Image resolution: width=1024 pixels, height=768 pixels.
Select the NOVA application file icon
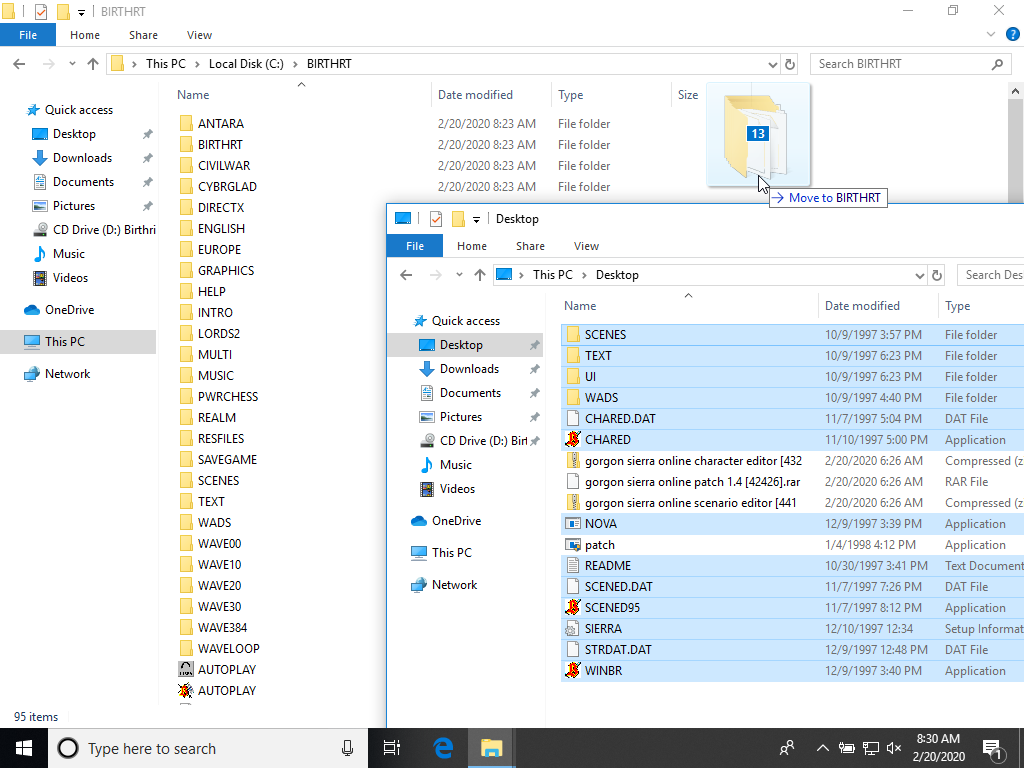pos(573,524)
